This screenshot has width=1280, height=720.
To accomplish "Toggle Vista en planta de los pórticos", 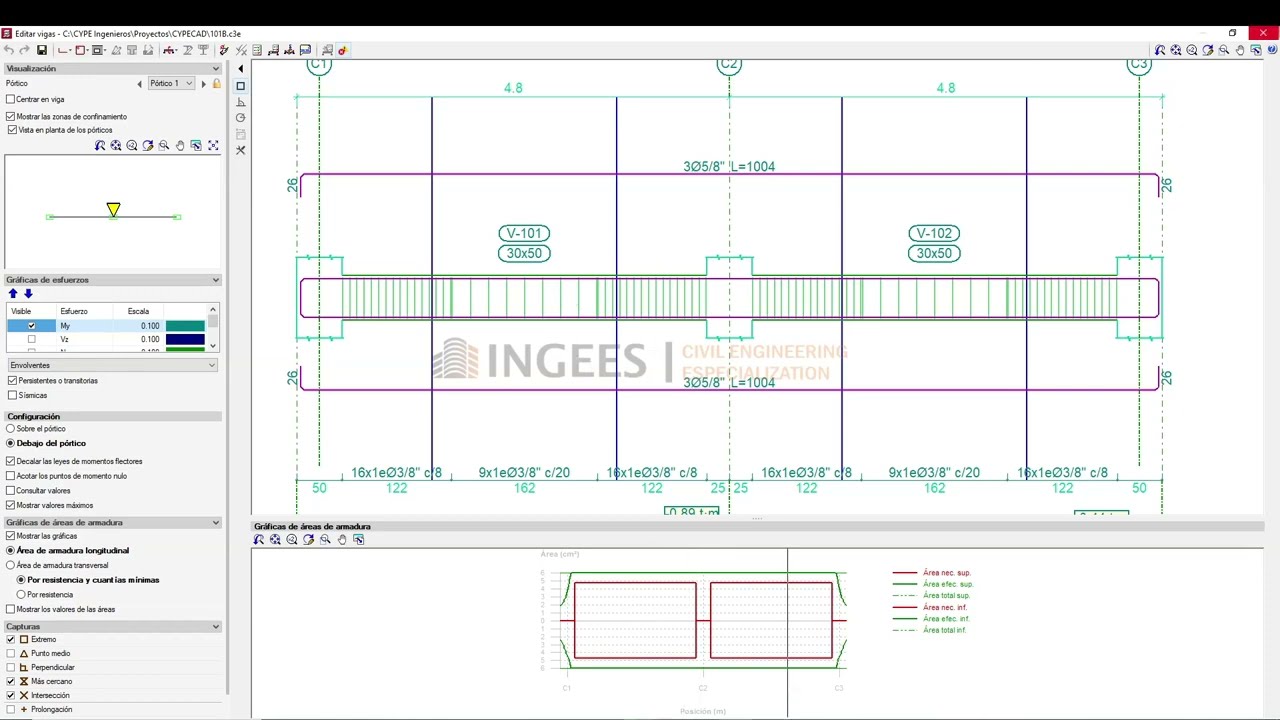I will click(11, 130).
